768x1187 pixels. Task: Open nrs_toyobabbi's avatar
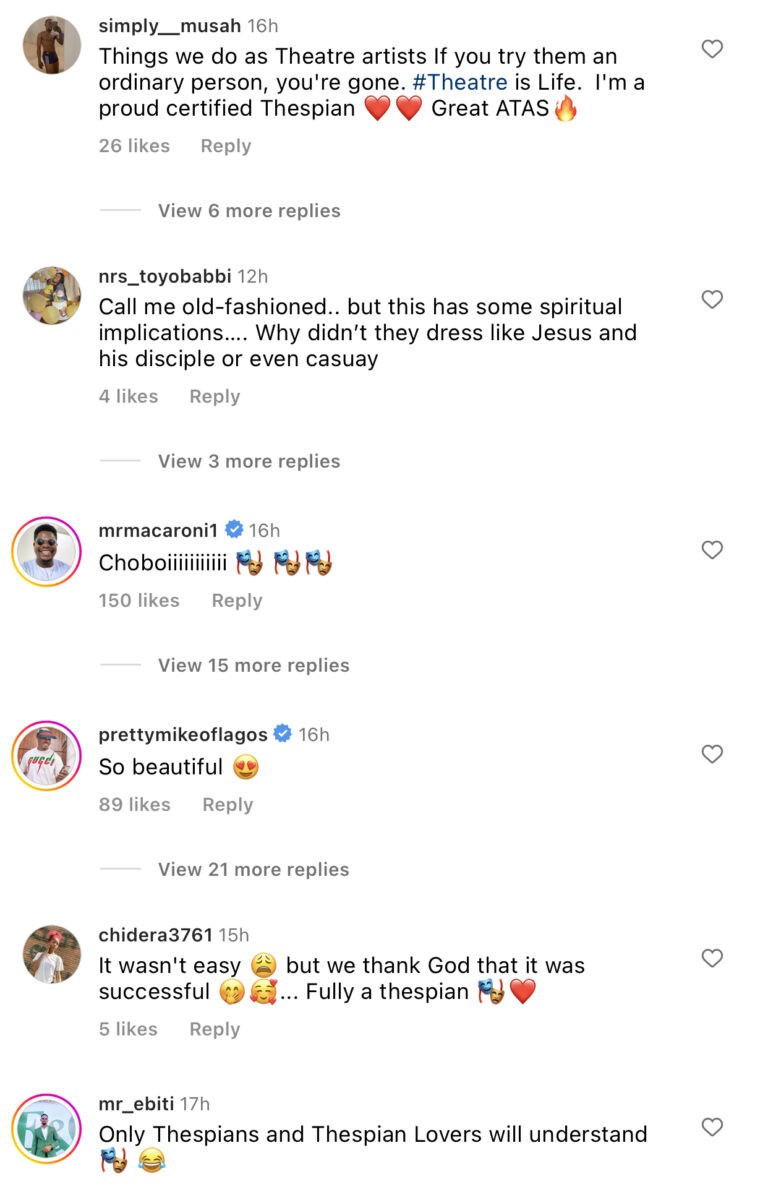click(52, 296)
